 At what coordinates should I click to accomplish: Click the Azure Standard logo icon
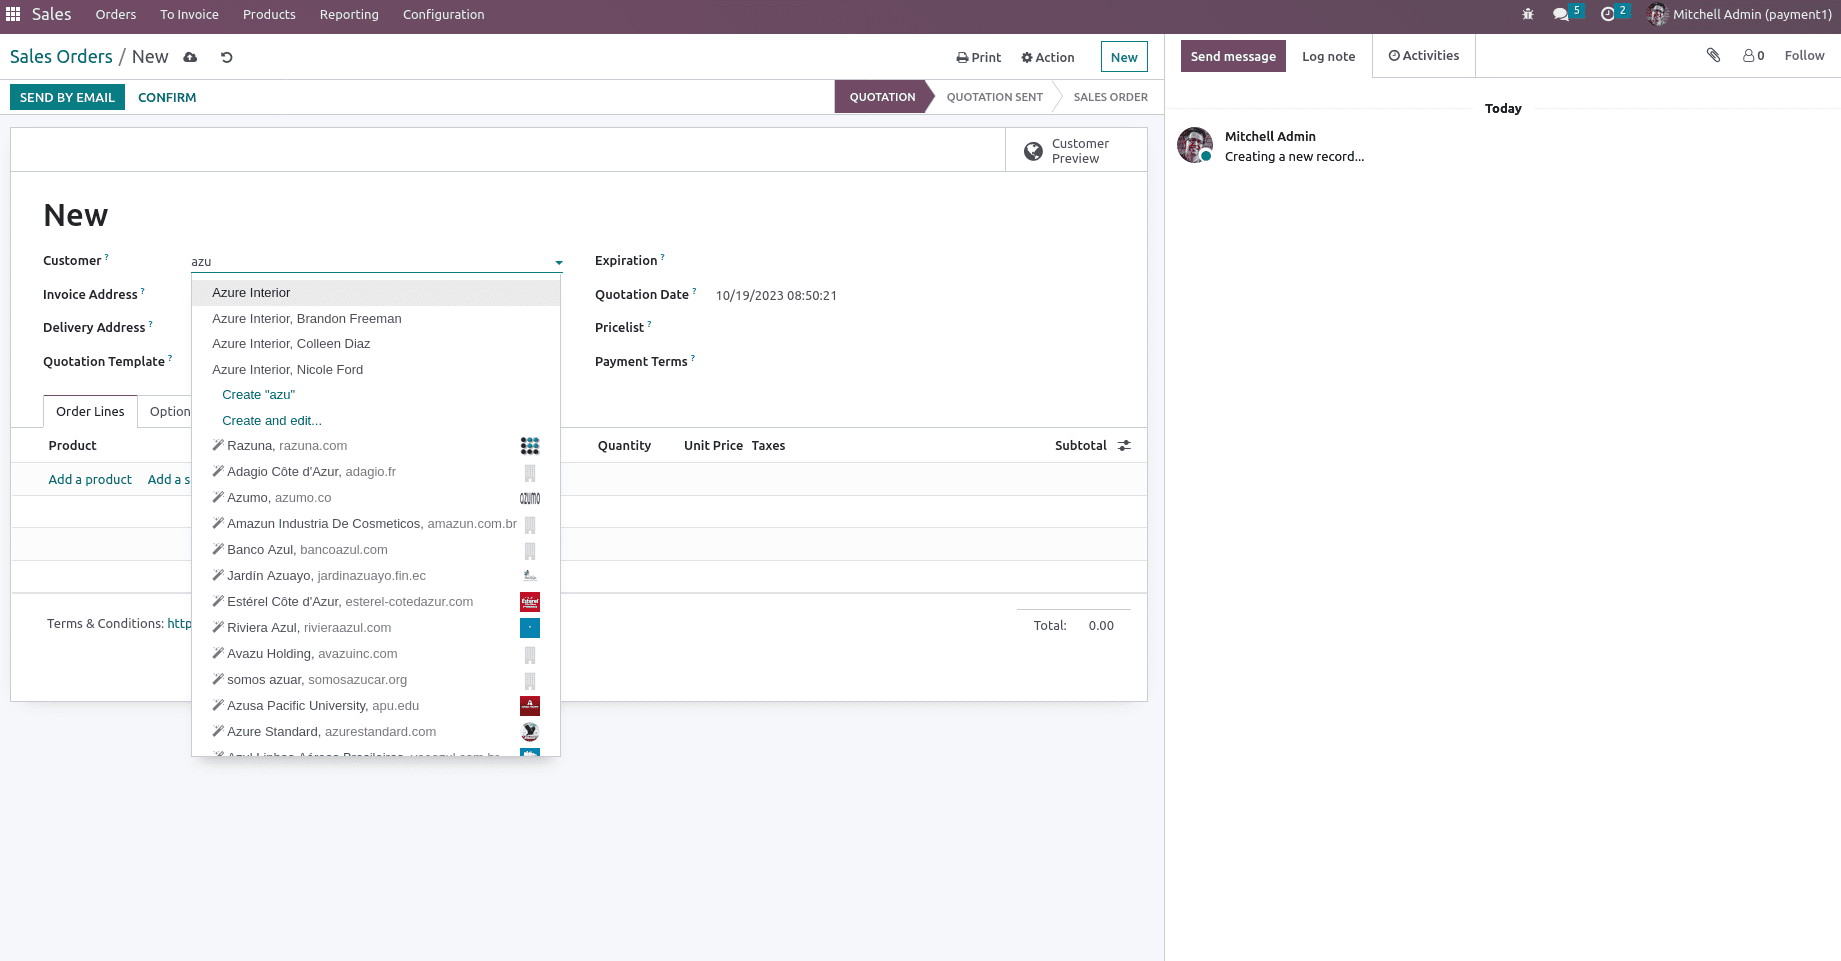(x=530, y=732)
